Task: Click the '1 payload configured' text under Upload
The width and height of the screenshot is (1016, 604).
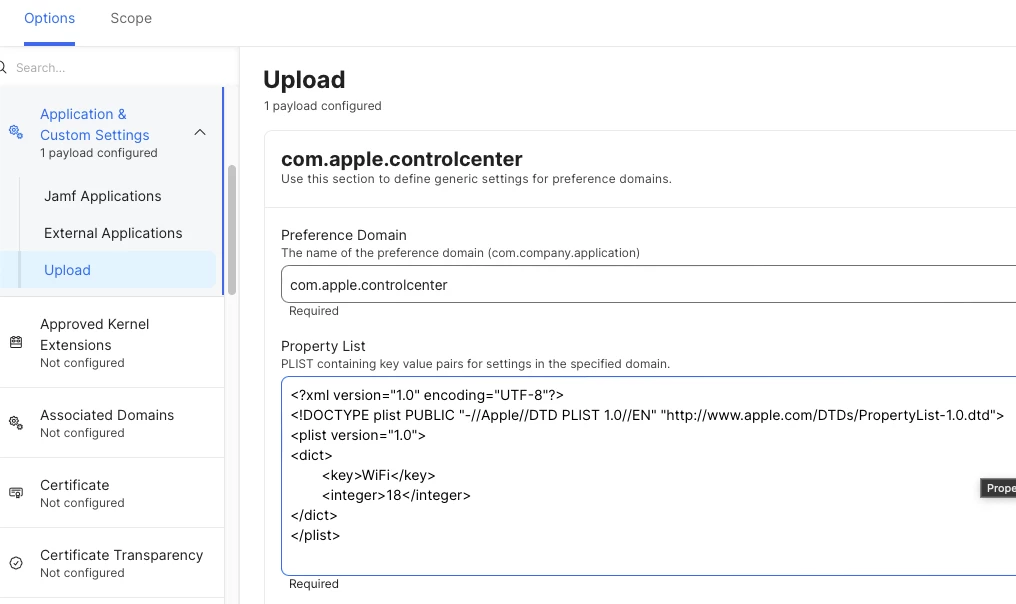Action: (x=323, y=106)
